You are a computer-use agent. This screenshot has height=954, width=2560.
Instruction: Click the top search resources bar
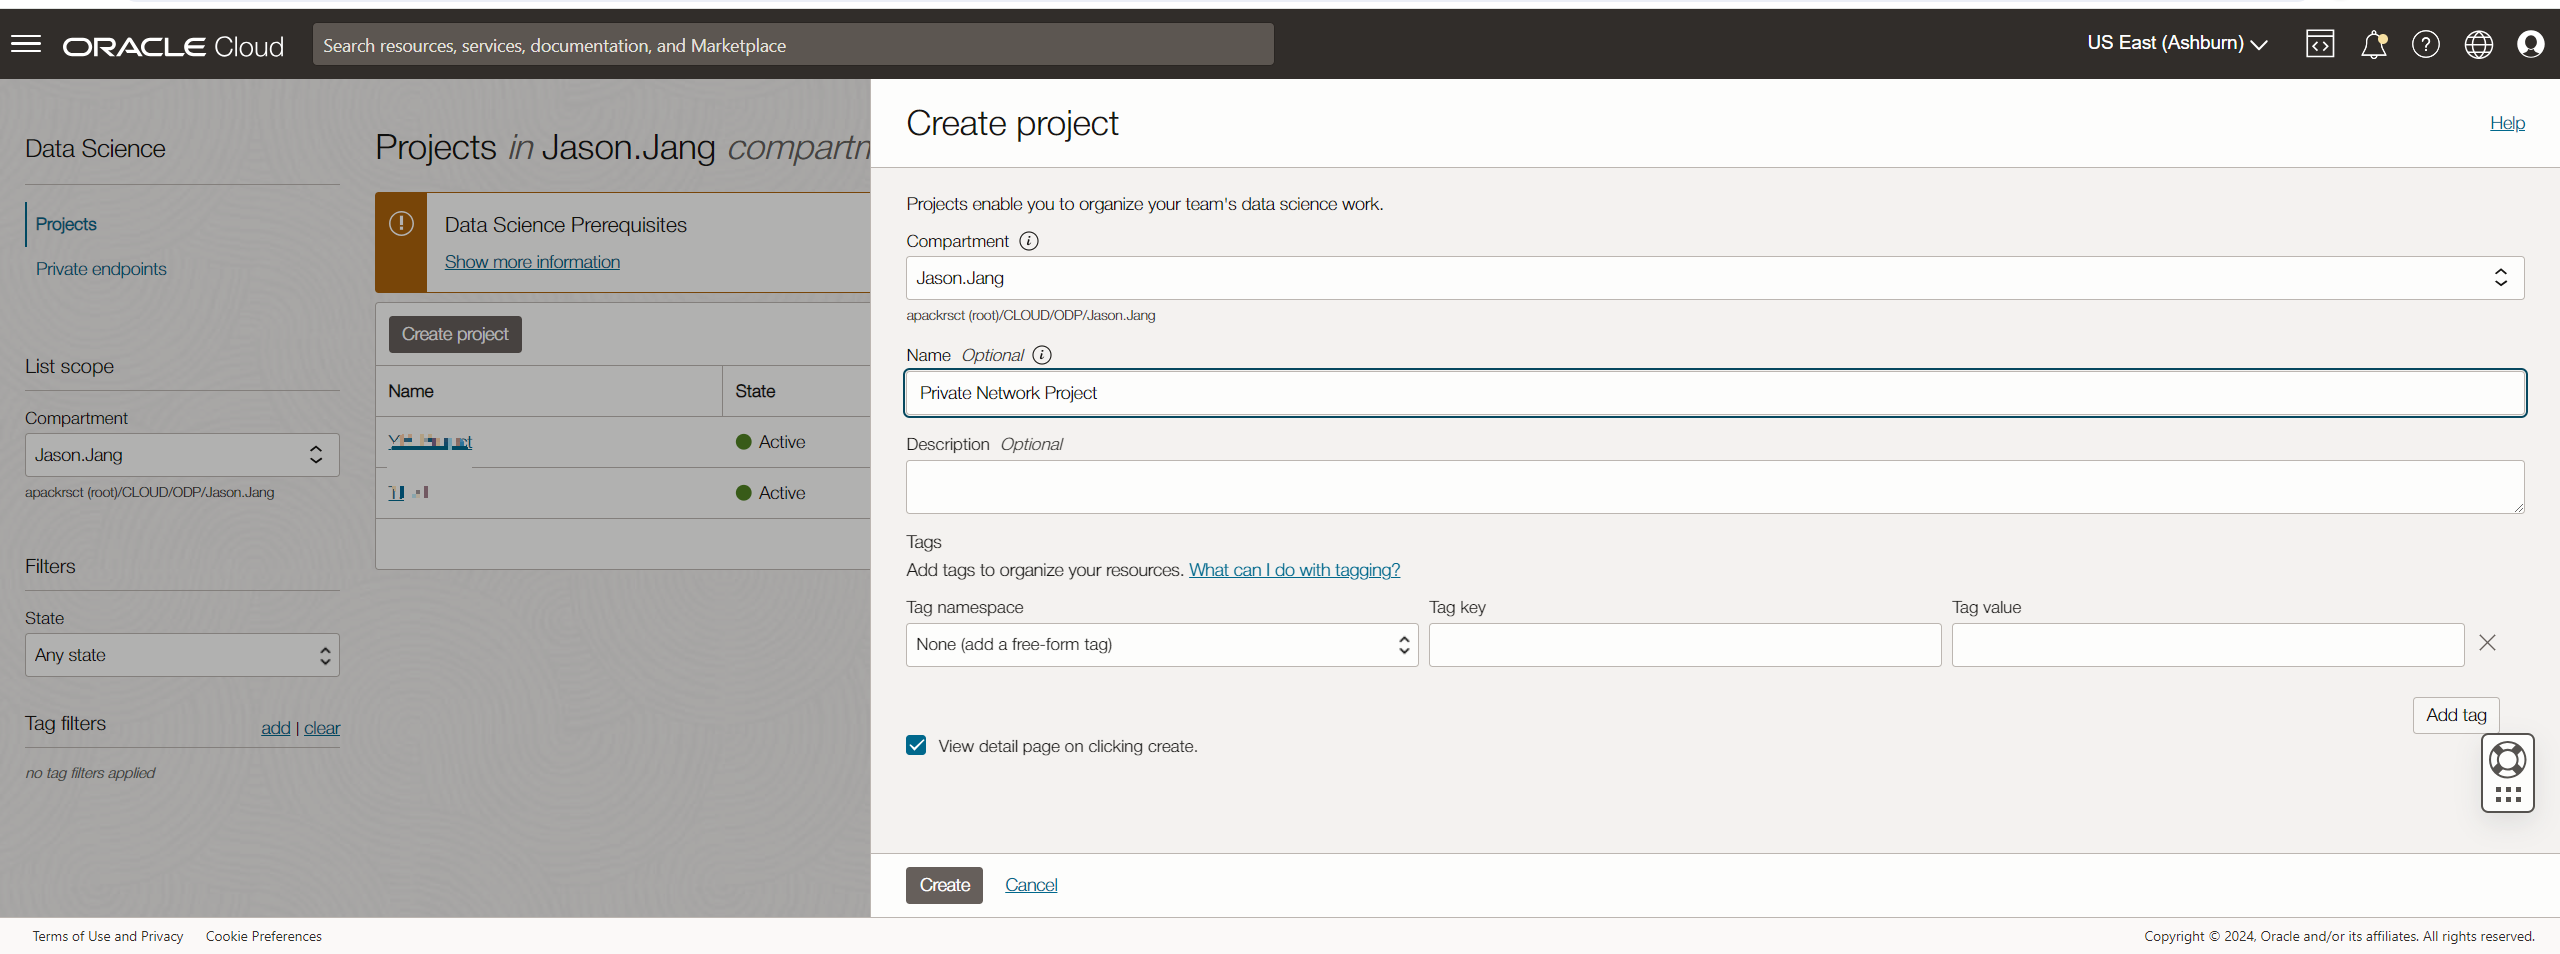pos(793,45)
